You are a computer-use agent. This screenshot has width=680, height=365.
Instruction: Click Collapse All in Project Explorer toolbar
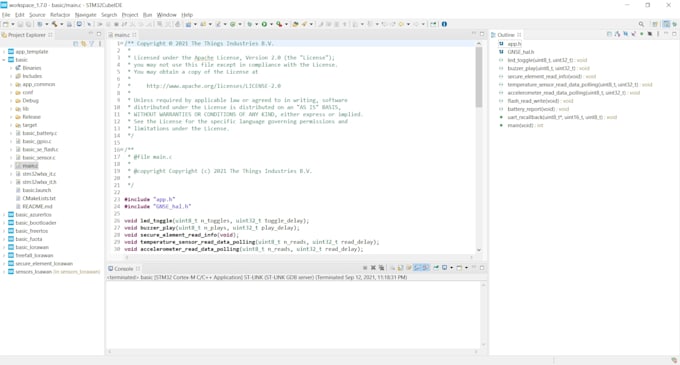tap(75, 44)
